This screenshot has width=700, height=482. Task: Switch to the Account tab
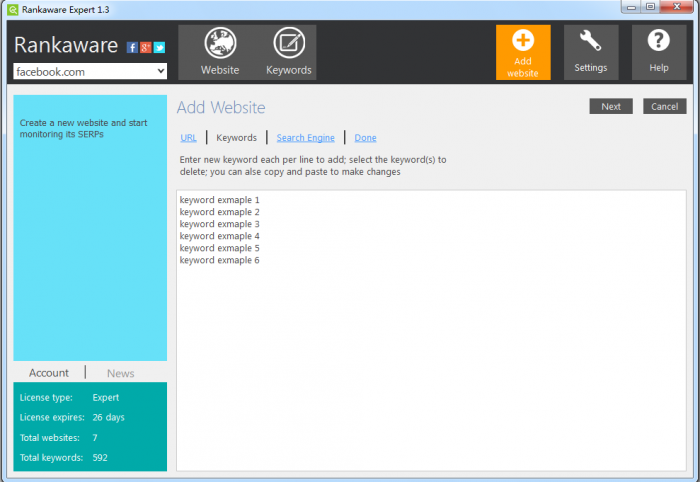pos(49,373)
